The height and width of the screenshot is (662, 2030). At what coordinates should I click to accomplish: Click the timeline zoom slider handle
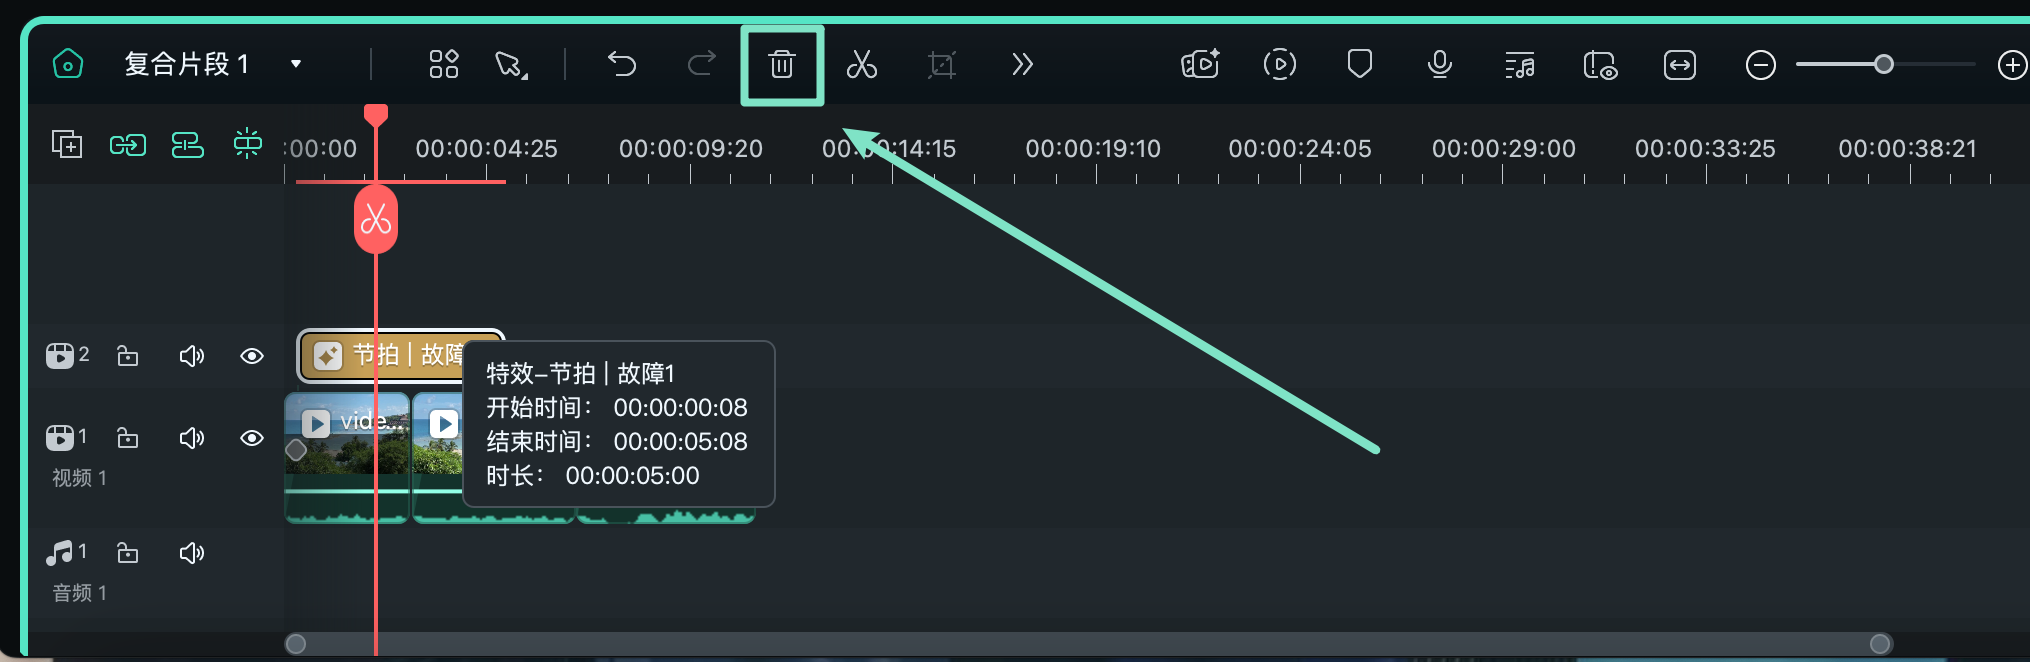pyautogui.click(x=1884, y=65)
